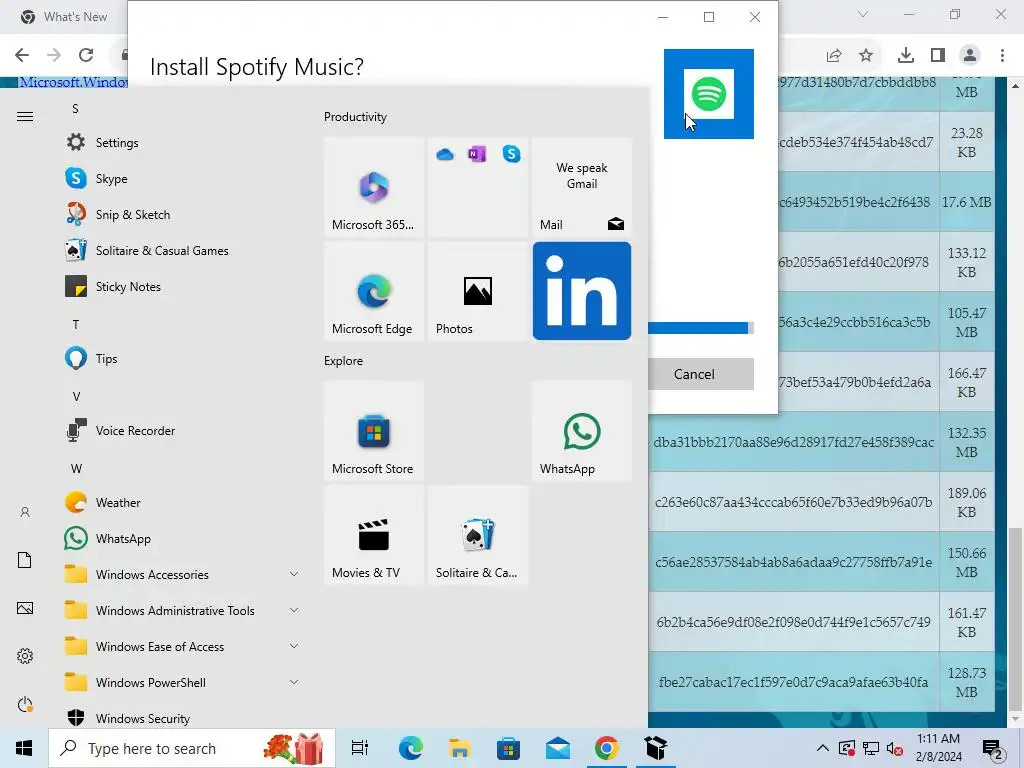
Task: Open File Explorer from the taskbar
Action: pyautogui.click(x=459, y=748)
